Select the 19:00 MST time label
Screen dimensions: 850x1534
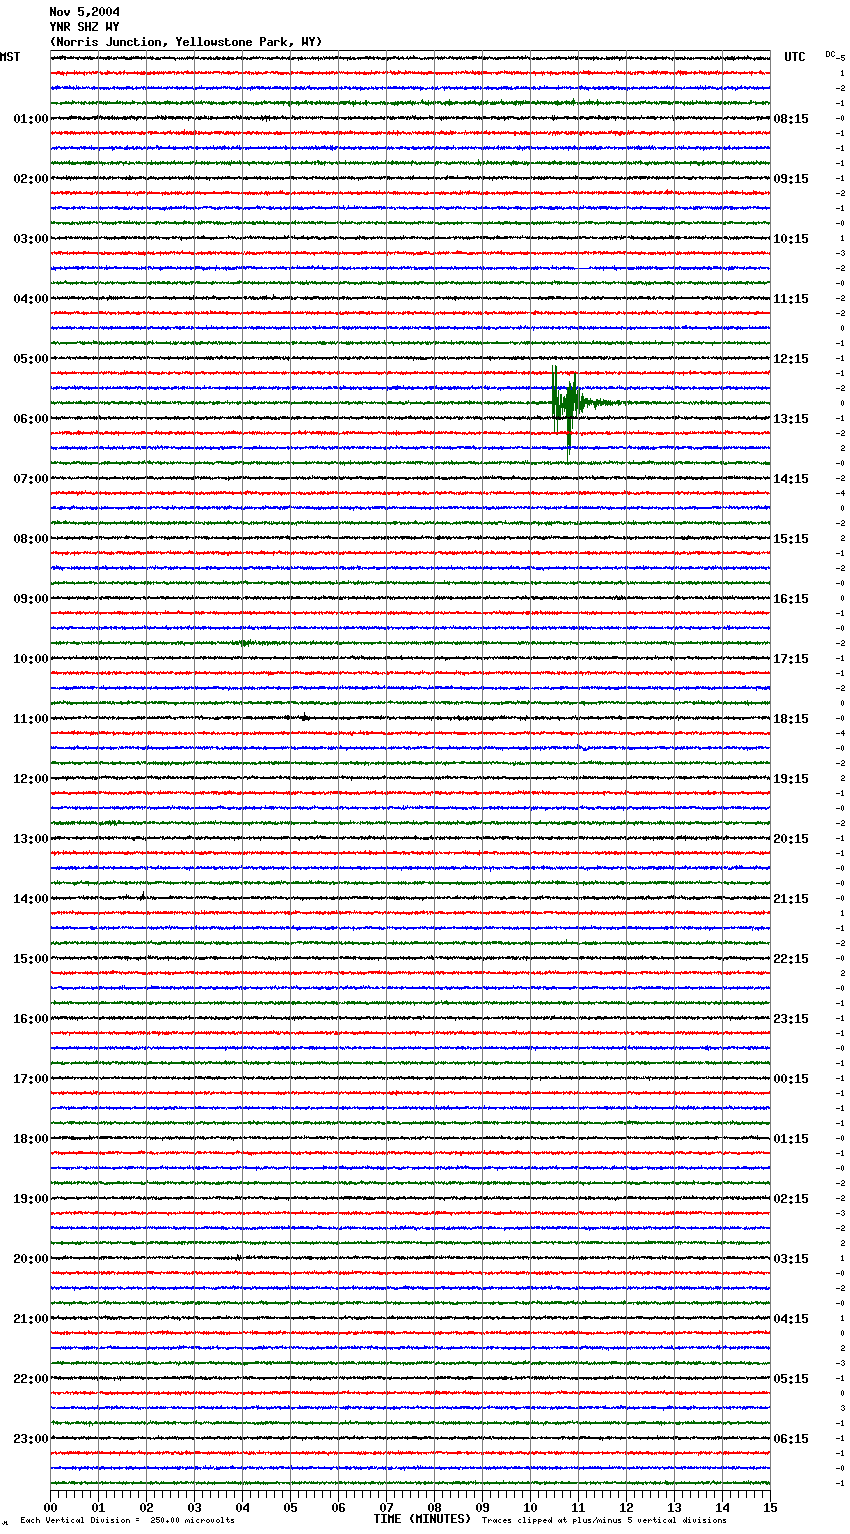[31, 1199]
